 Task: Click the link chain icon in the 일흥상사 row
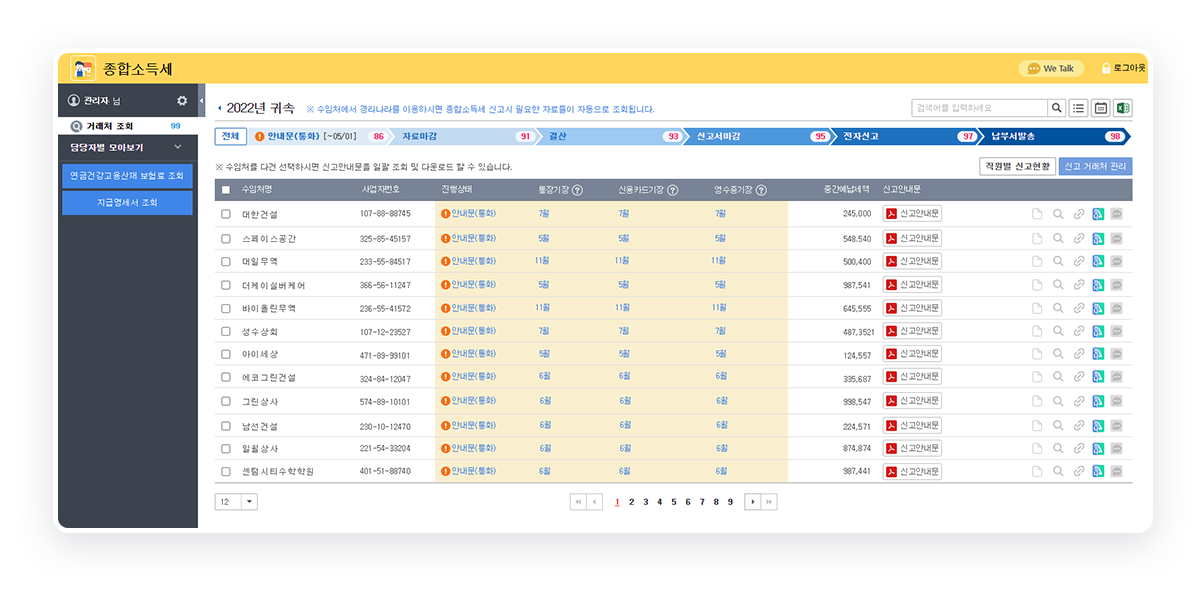pyautogui.click(x=1078, y=448)
